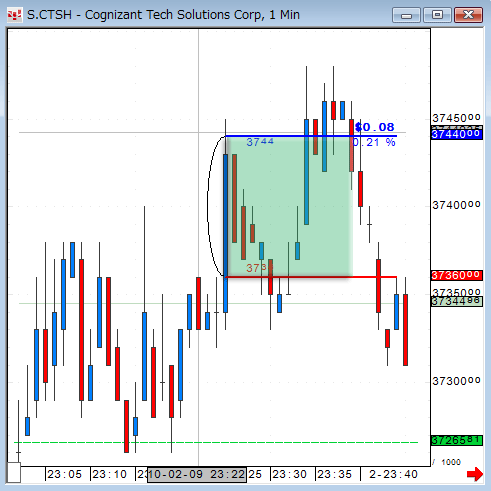Click the app icon in the title bar
Screen dimensions: 491x491
[14, 15]
